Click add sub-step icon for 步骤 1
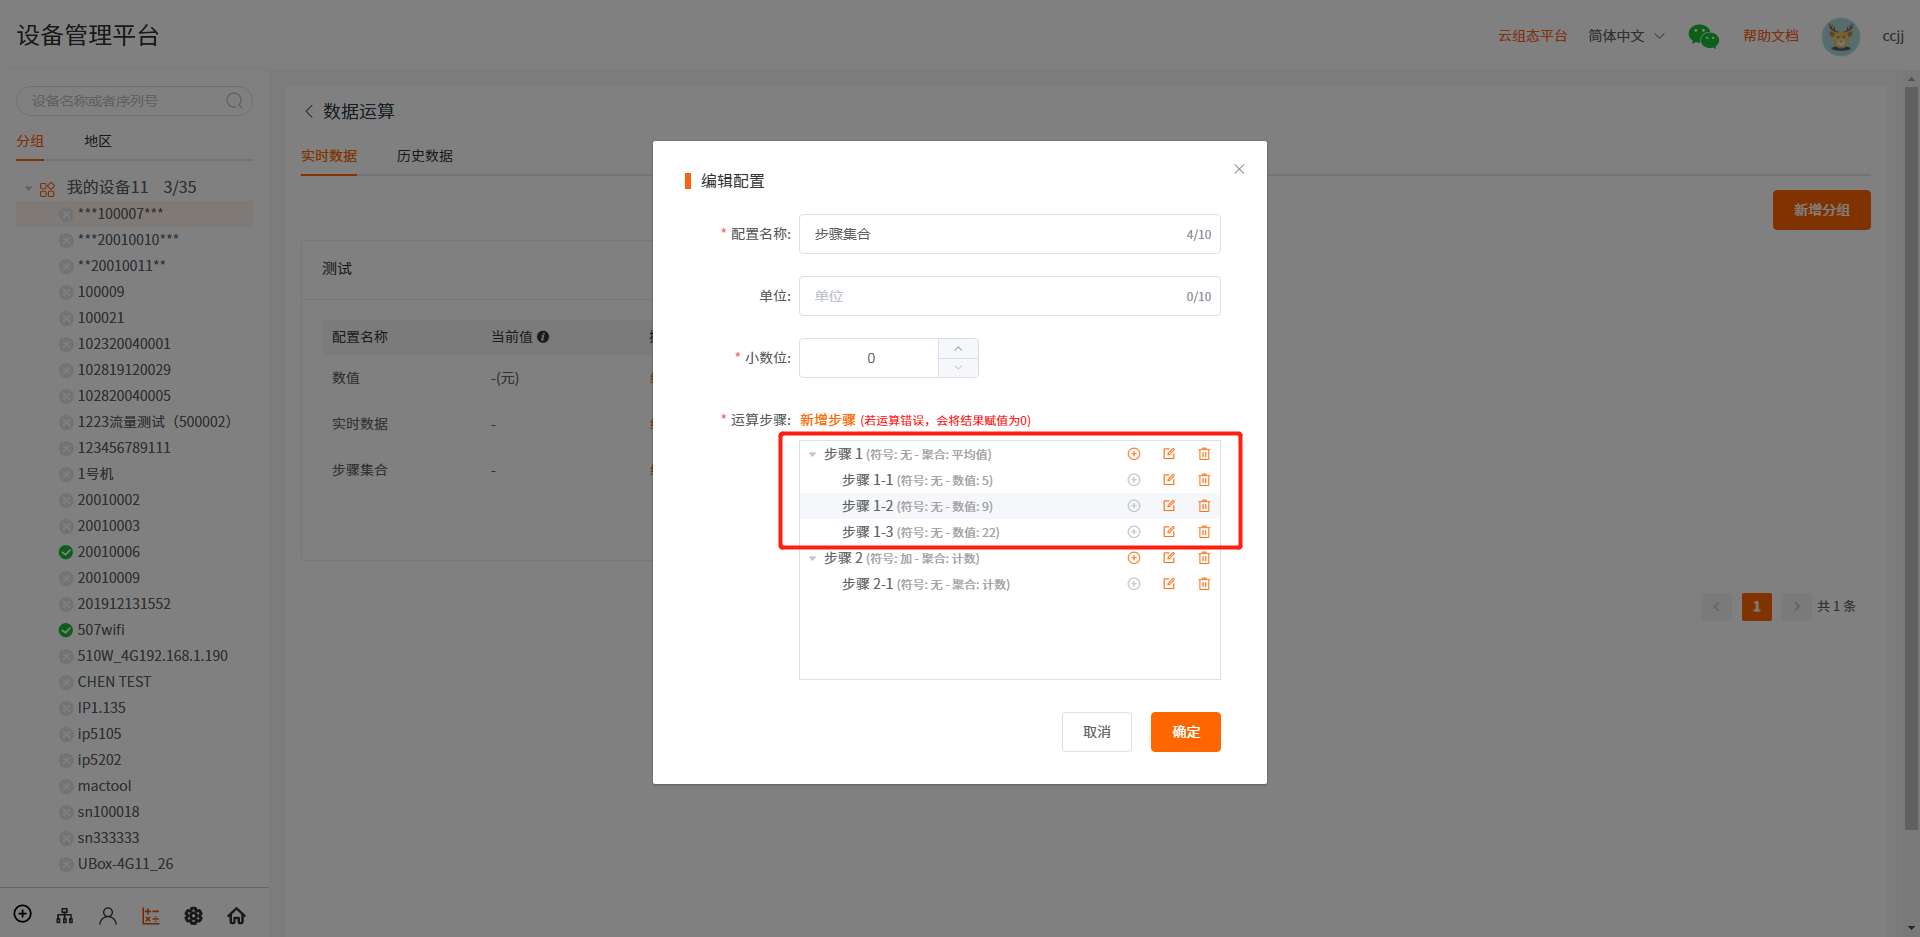 1134,454
